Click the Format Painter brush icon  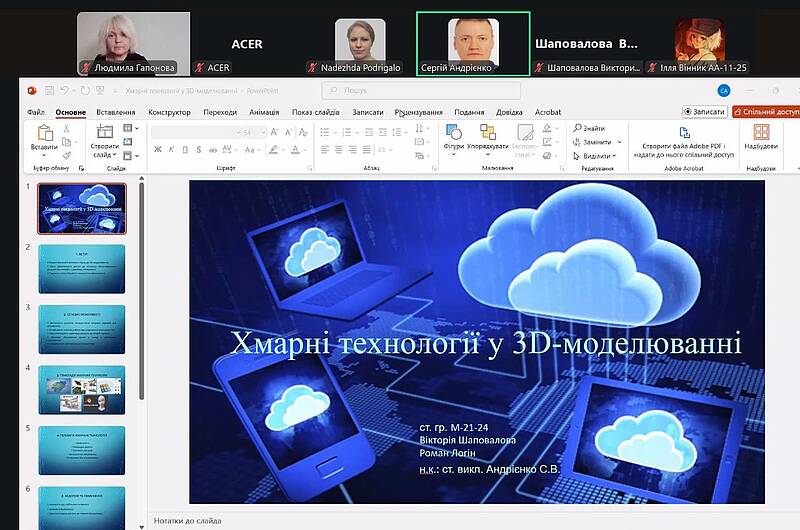coord(67,155)
